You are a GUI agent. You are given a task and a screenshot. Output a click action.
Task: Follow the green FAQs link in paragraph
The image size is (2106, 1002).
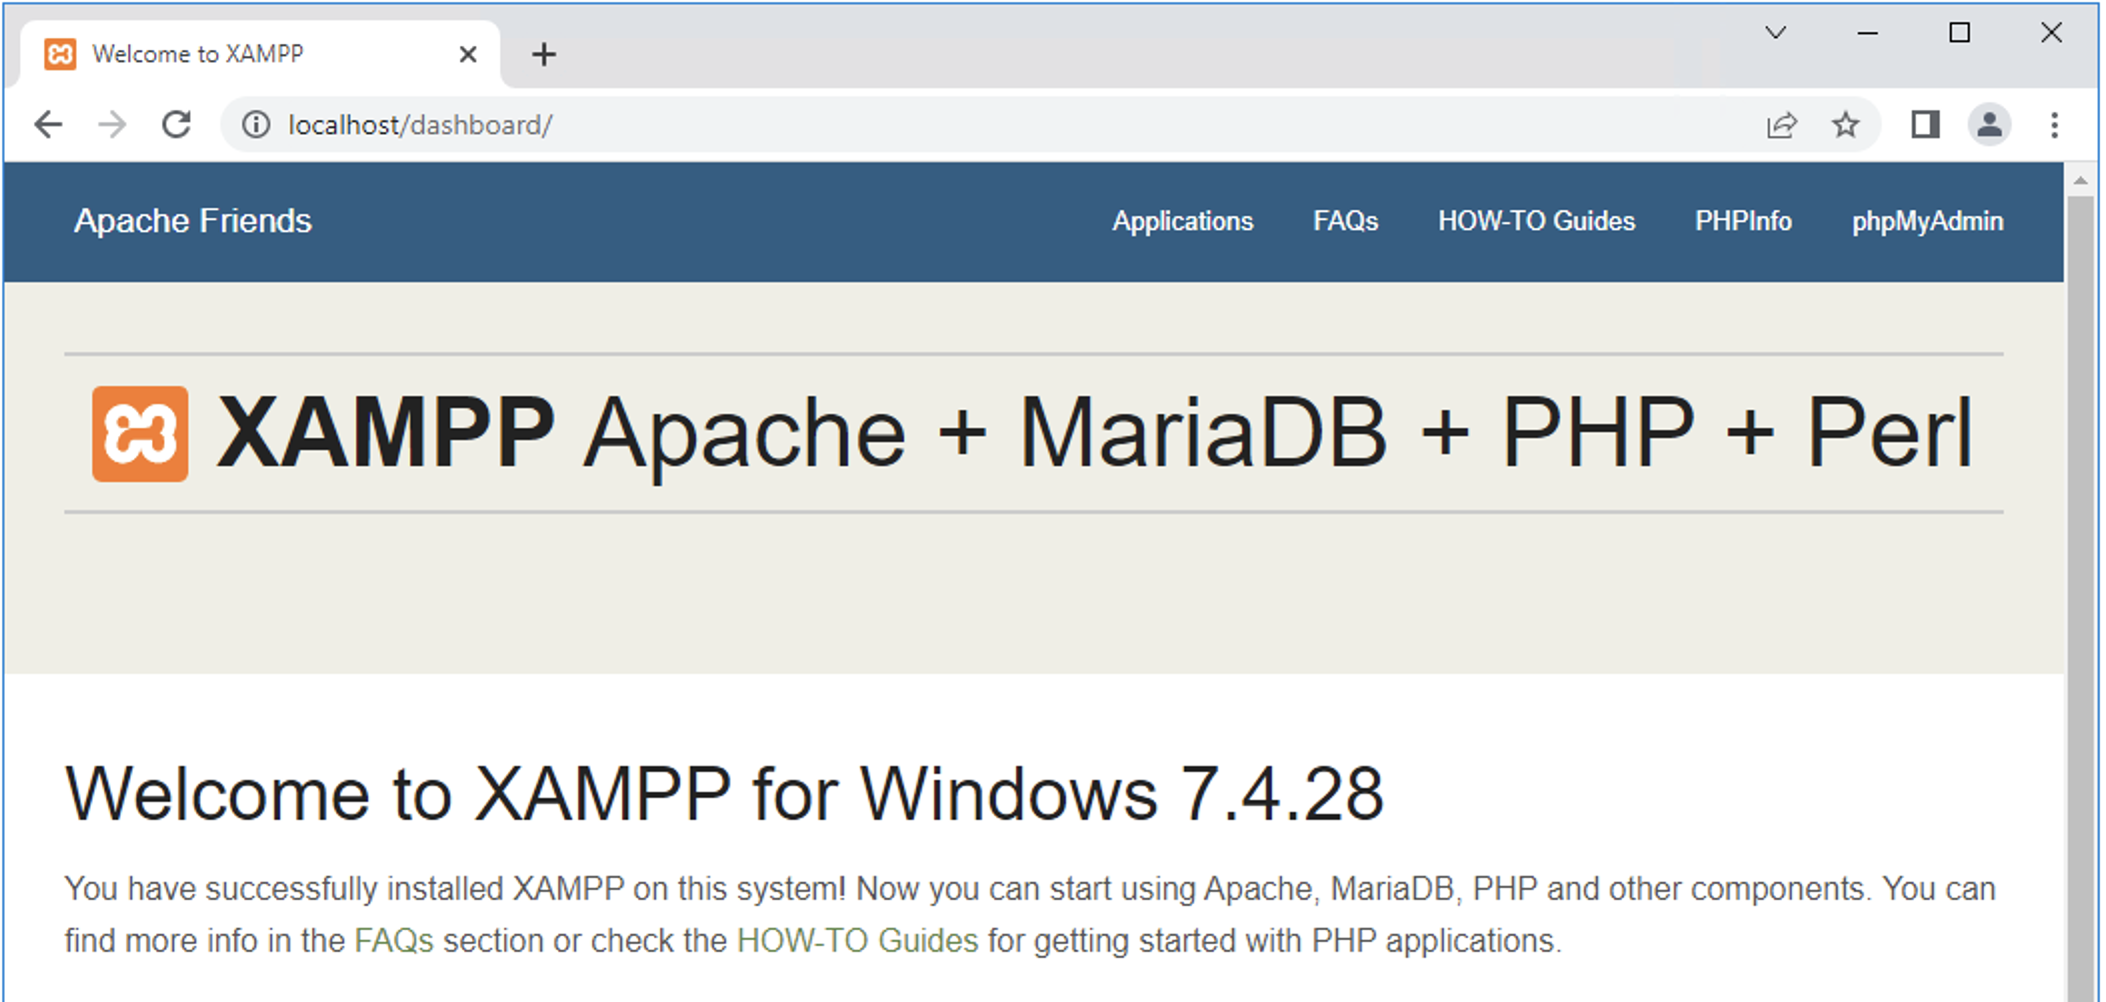(x=394, y=941)
